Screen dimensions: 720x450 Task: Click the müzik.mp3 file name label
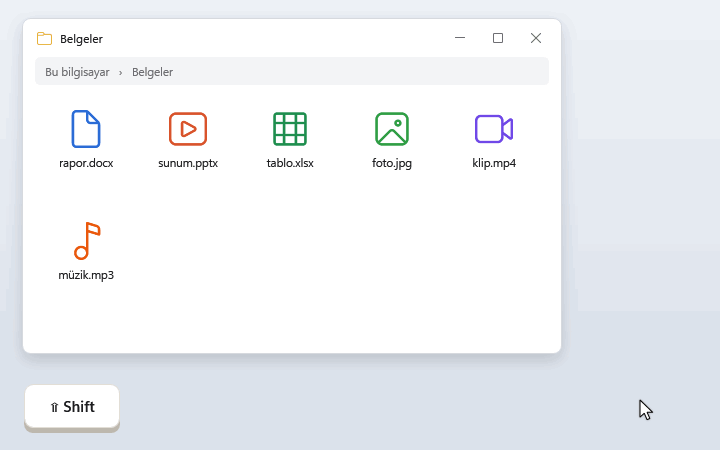tap(86, 275)
